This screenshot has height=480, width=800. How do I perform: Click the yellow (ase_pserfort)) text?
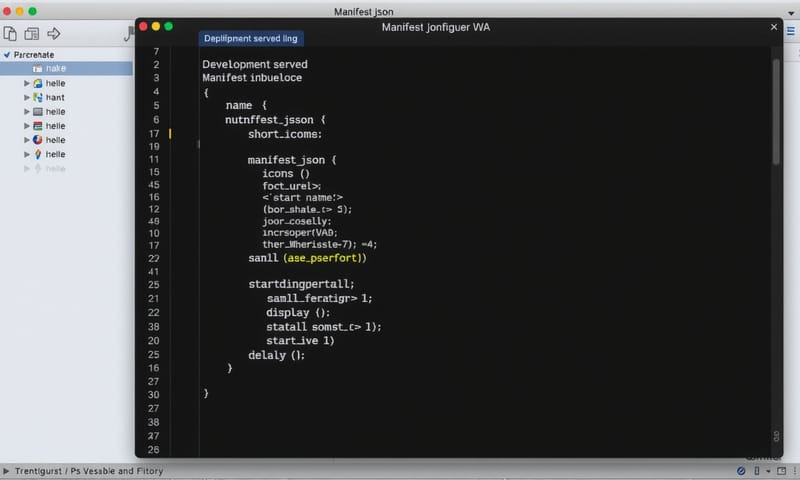click(x=324, y=258)
